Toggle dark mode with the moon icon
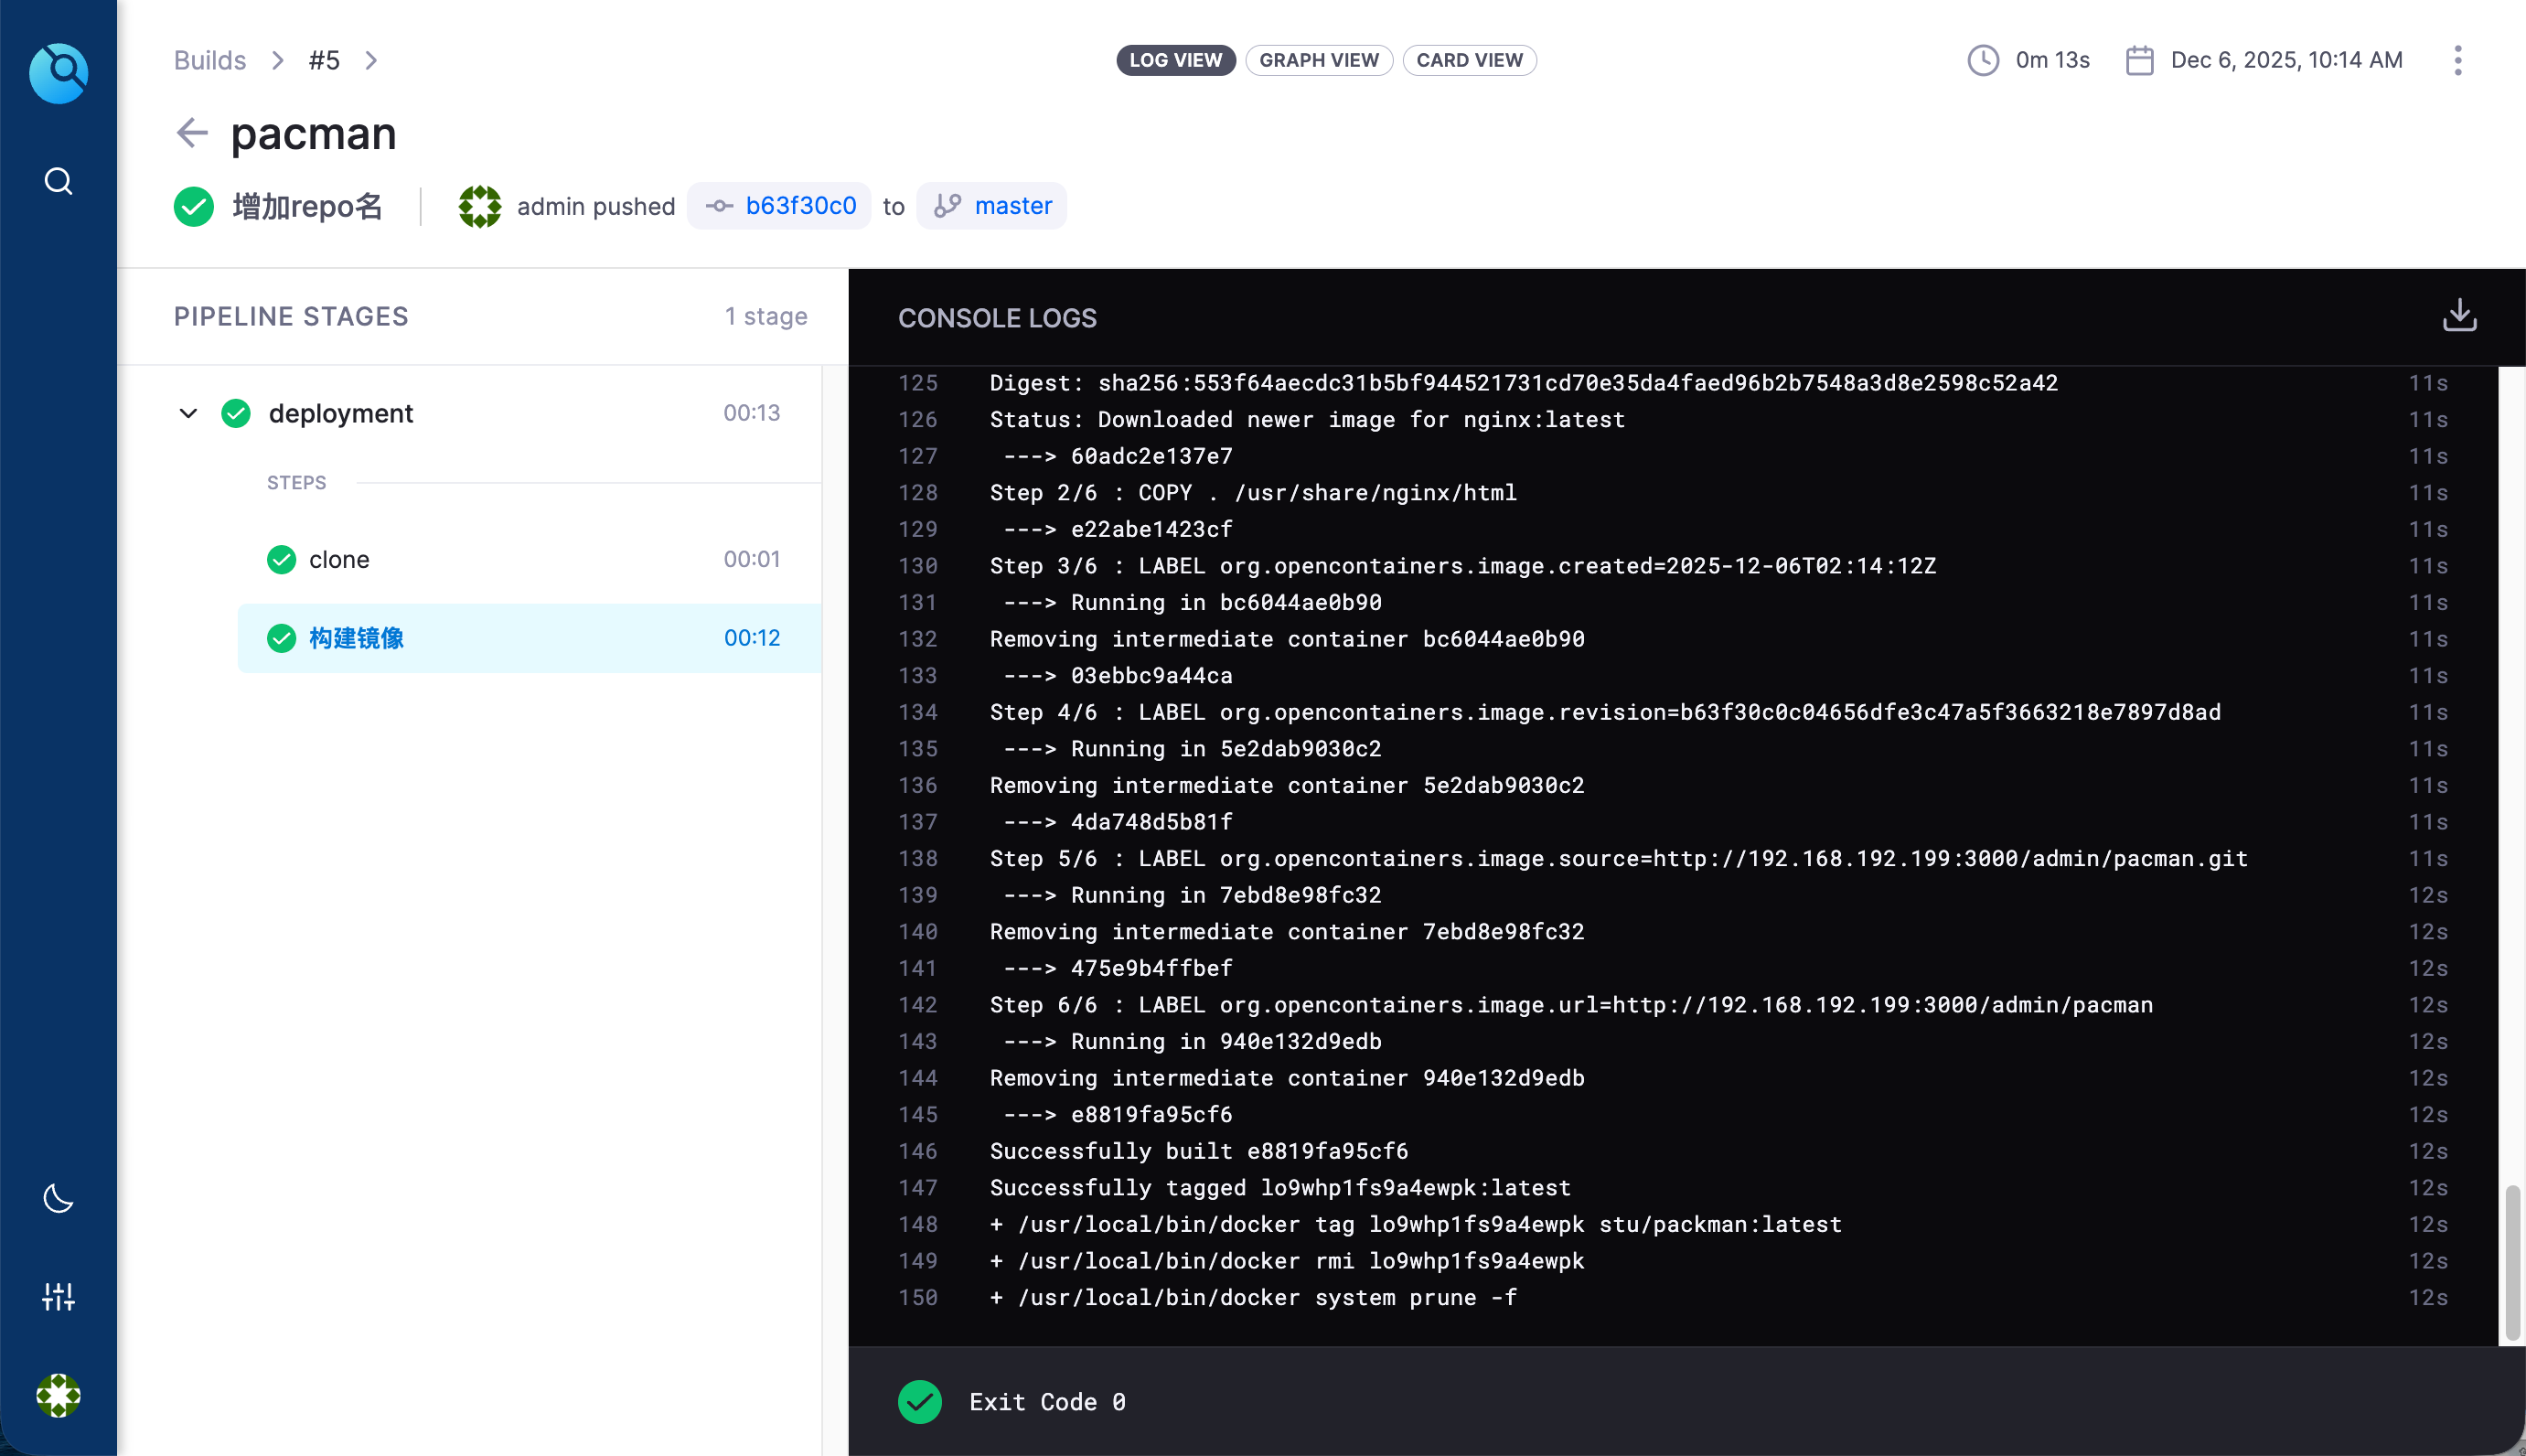 58,1197
